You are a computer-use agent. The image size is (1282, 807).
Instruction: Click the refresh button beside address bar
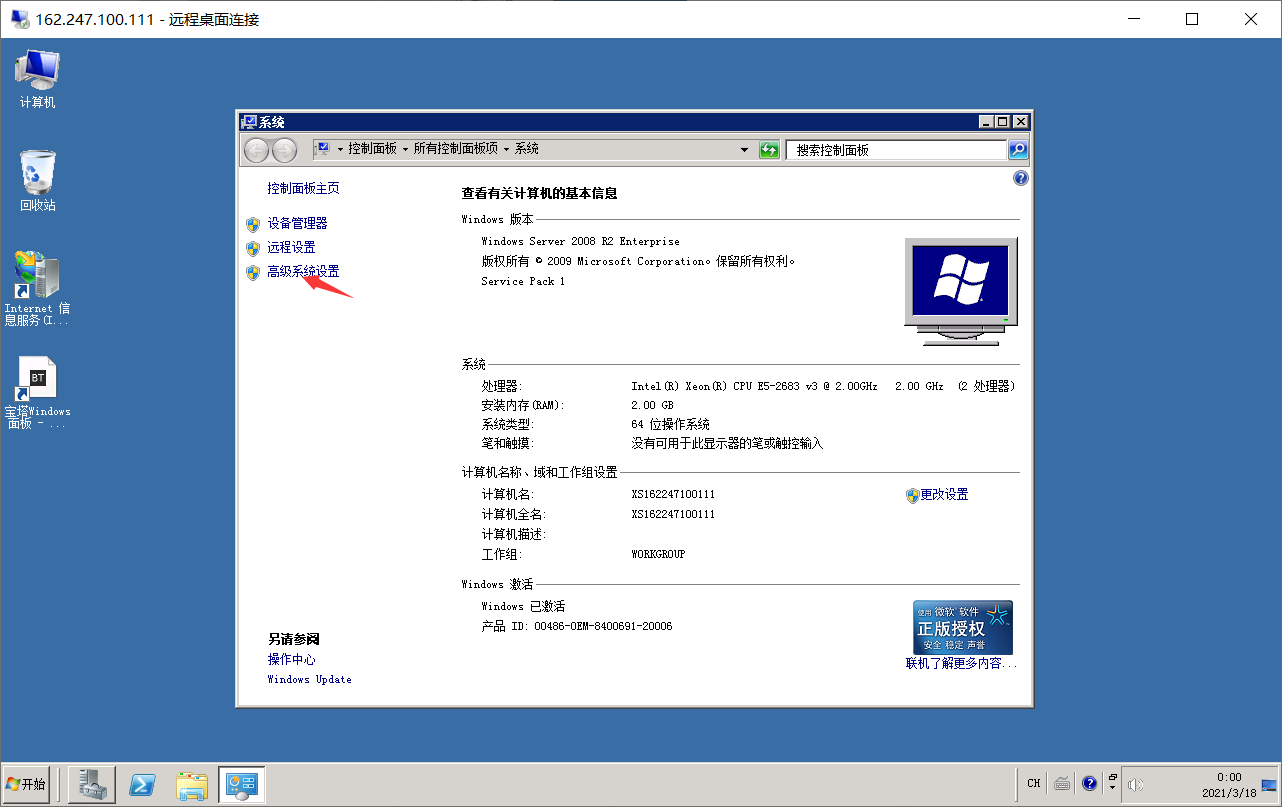pyautogui.click(x=769, y=150)
